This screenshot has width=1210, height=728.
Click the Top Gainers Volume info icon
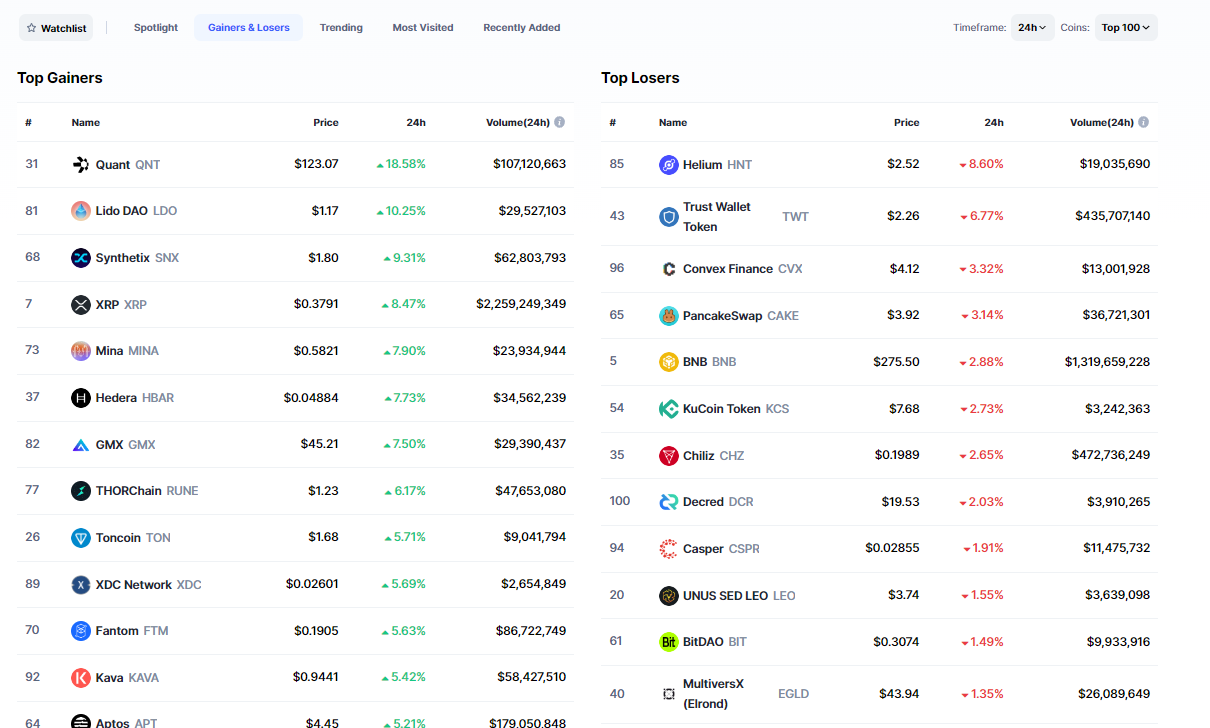click(559, 122)
